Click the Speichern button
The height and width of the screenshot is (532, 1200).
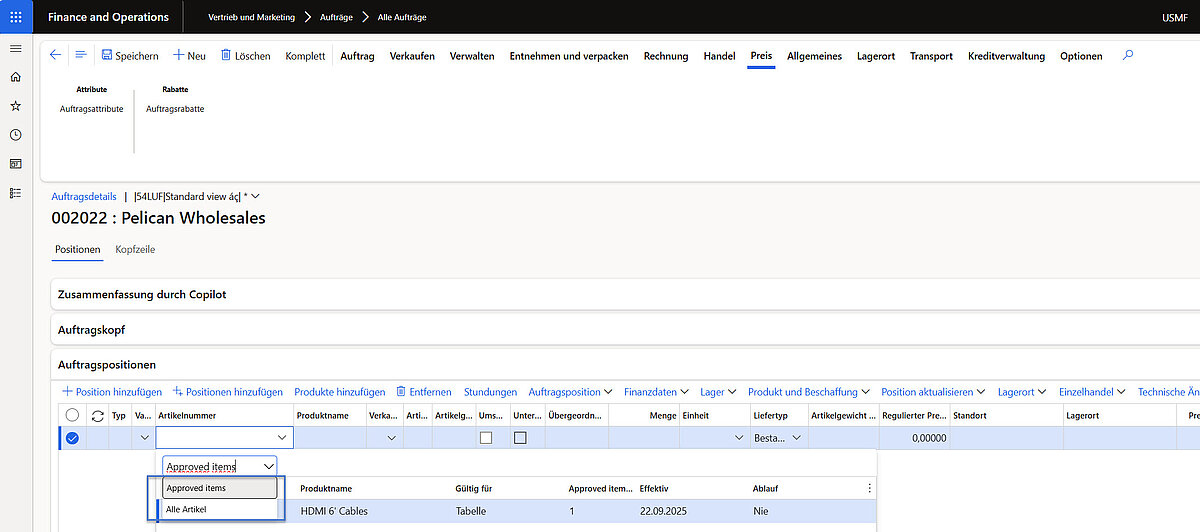pyautogui.click(x=130, y=56)
